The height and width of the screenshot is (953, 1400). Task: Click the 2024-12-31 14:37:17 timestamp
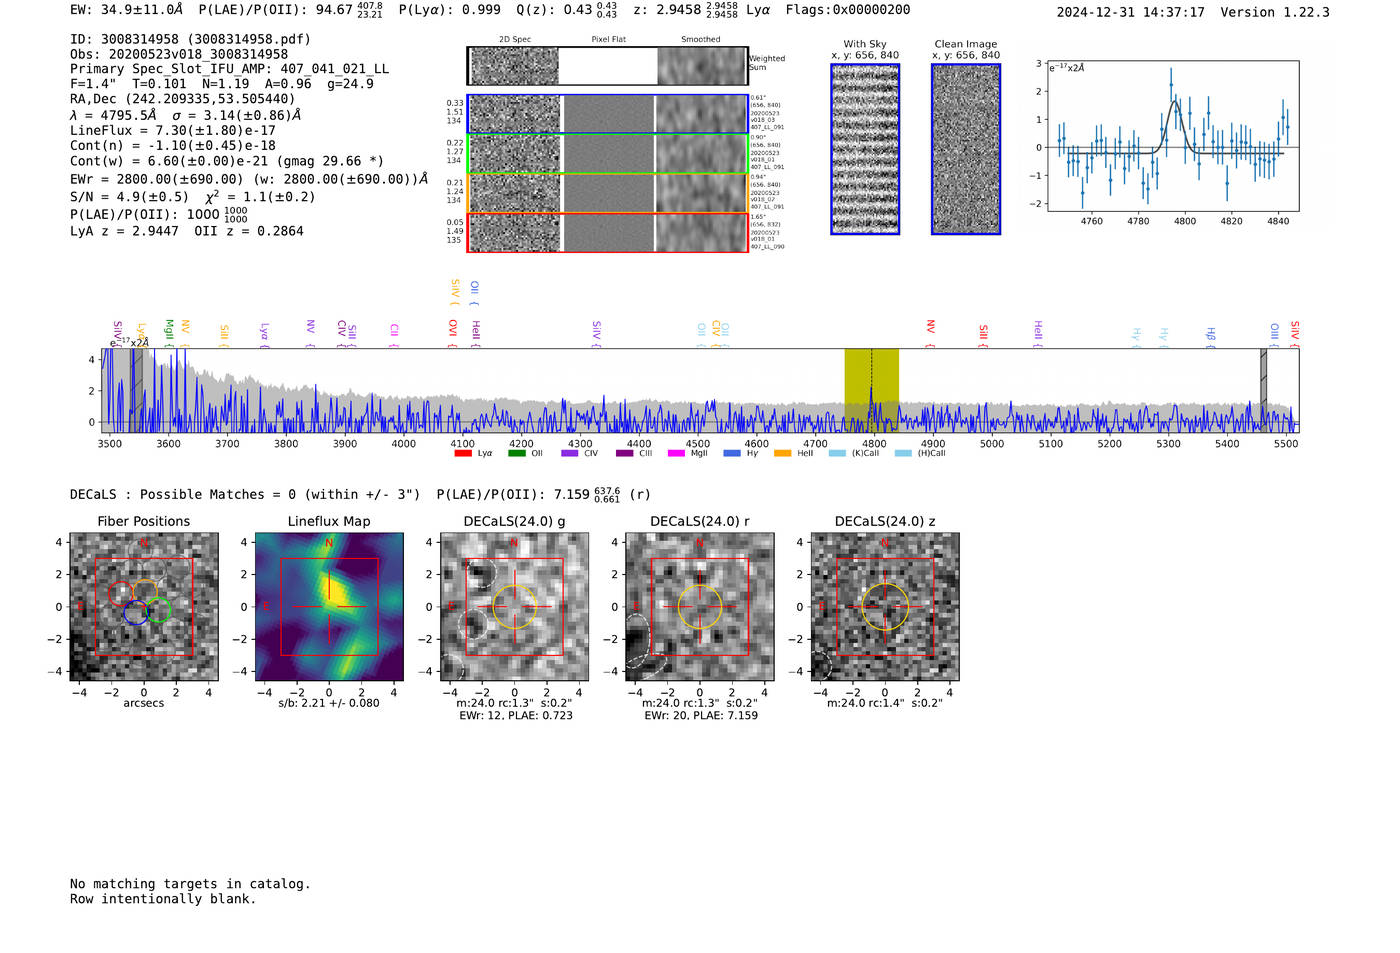(1131, 12)
